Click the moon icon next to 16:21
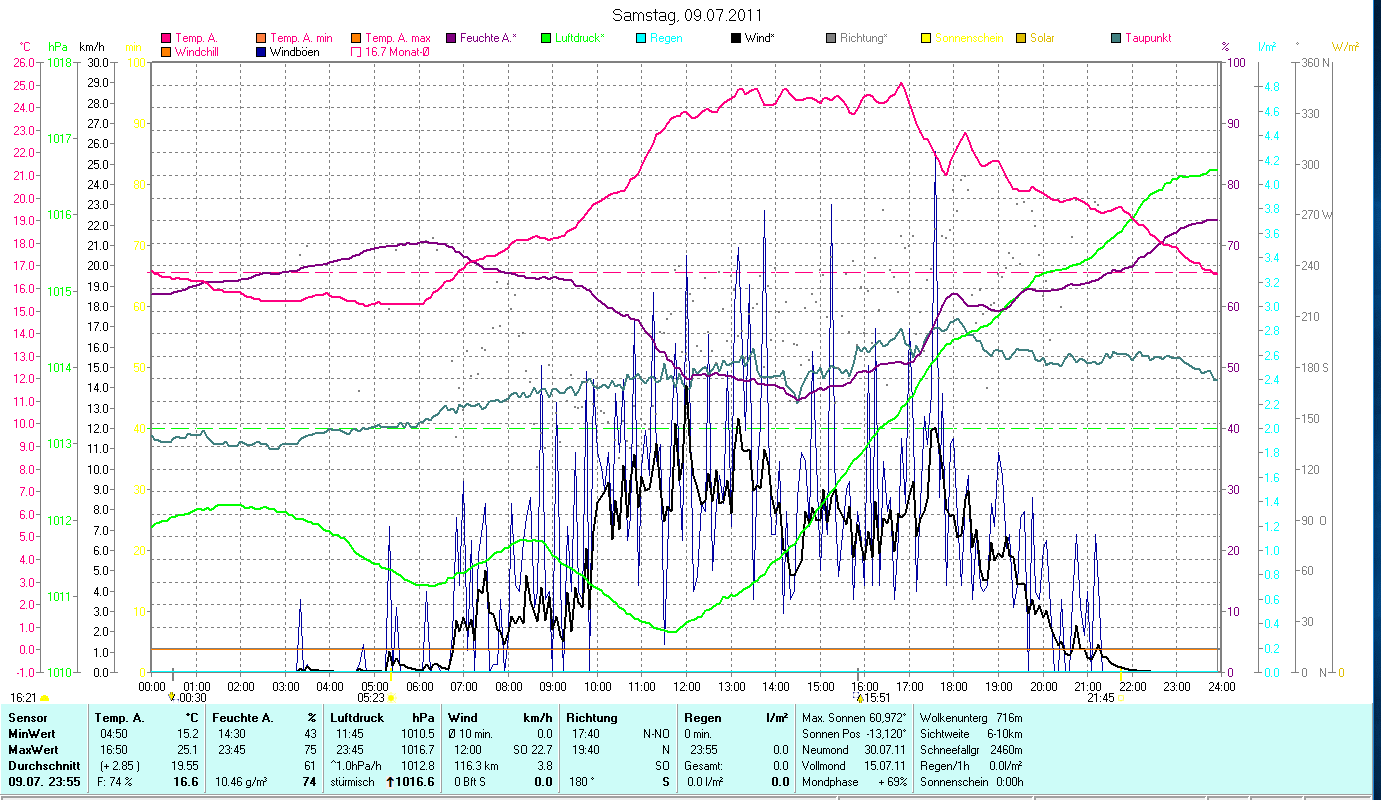This screenshot has height=800, width=1381. (45, 698)
